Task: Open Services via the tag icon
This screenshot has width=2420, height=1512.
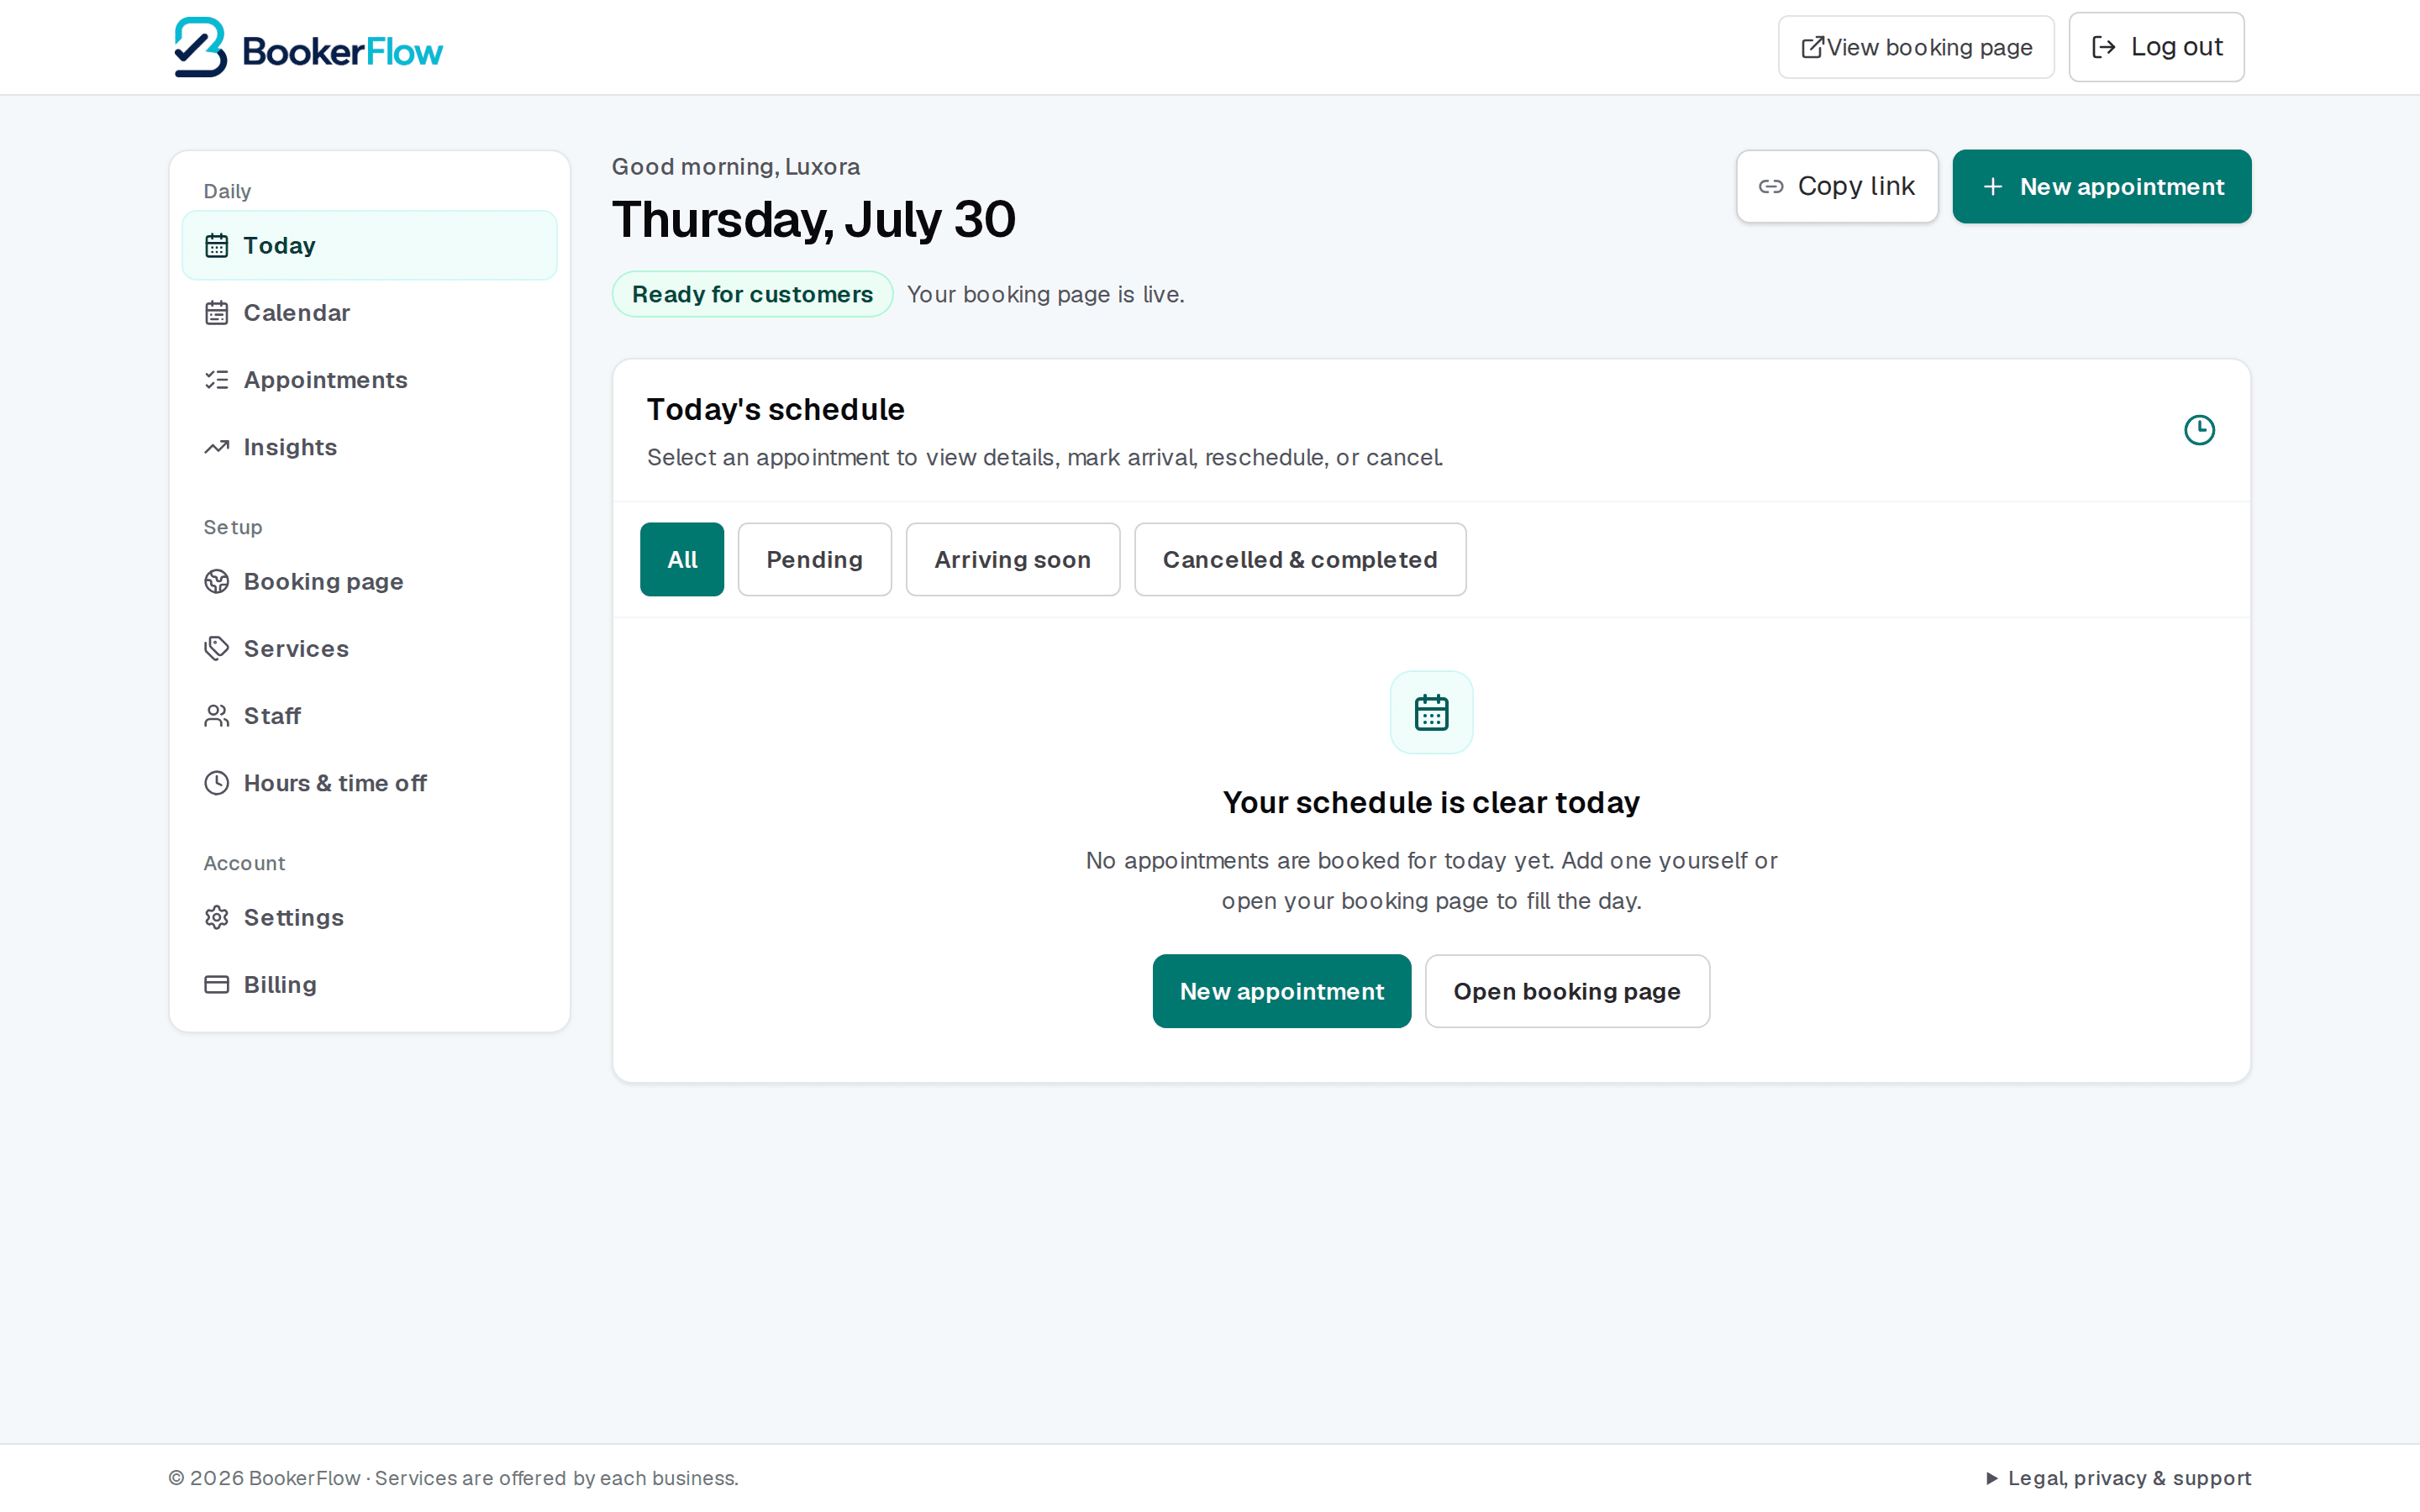Action: coord(217,648)
